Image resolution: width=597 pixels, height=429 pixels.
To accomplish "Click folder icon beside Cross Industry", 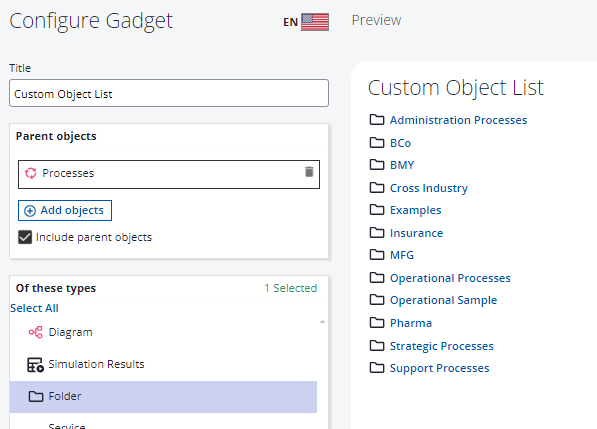I will coord(377,188).
